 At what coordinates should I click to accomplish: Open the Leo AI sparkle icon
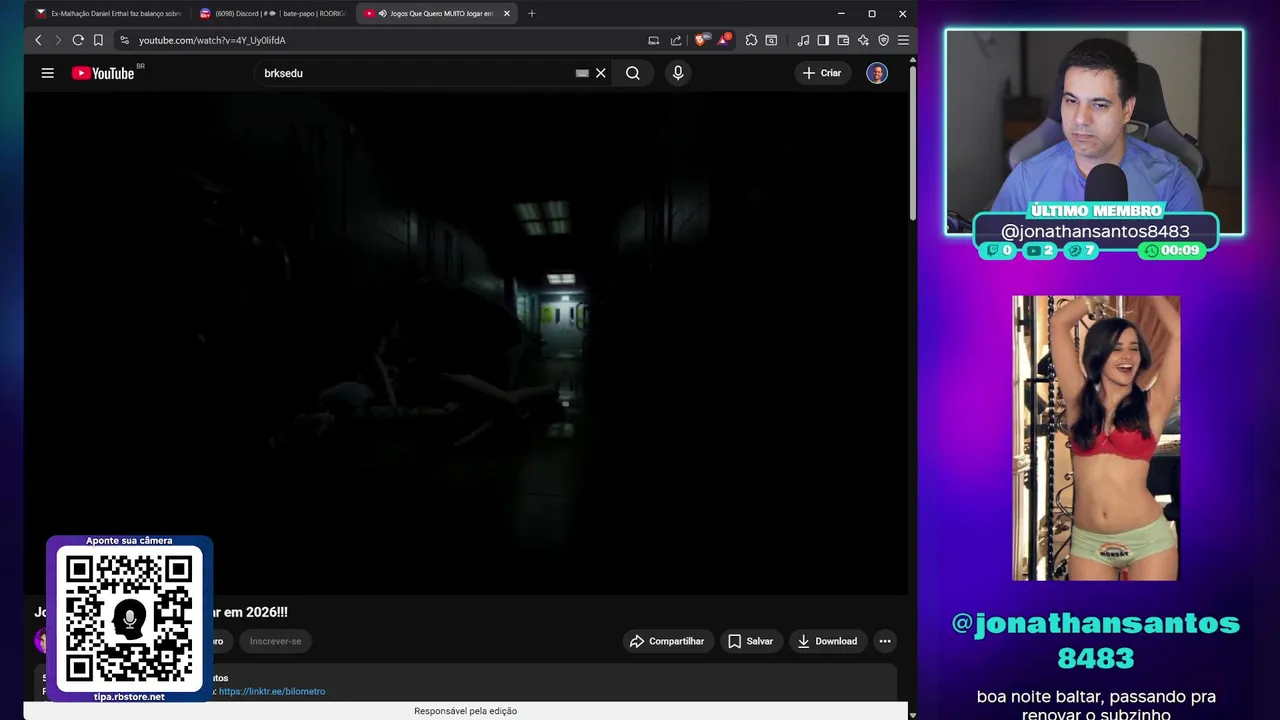click(863, 40)
